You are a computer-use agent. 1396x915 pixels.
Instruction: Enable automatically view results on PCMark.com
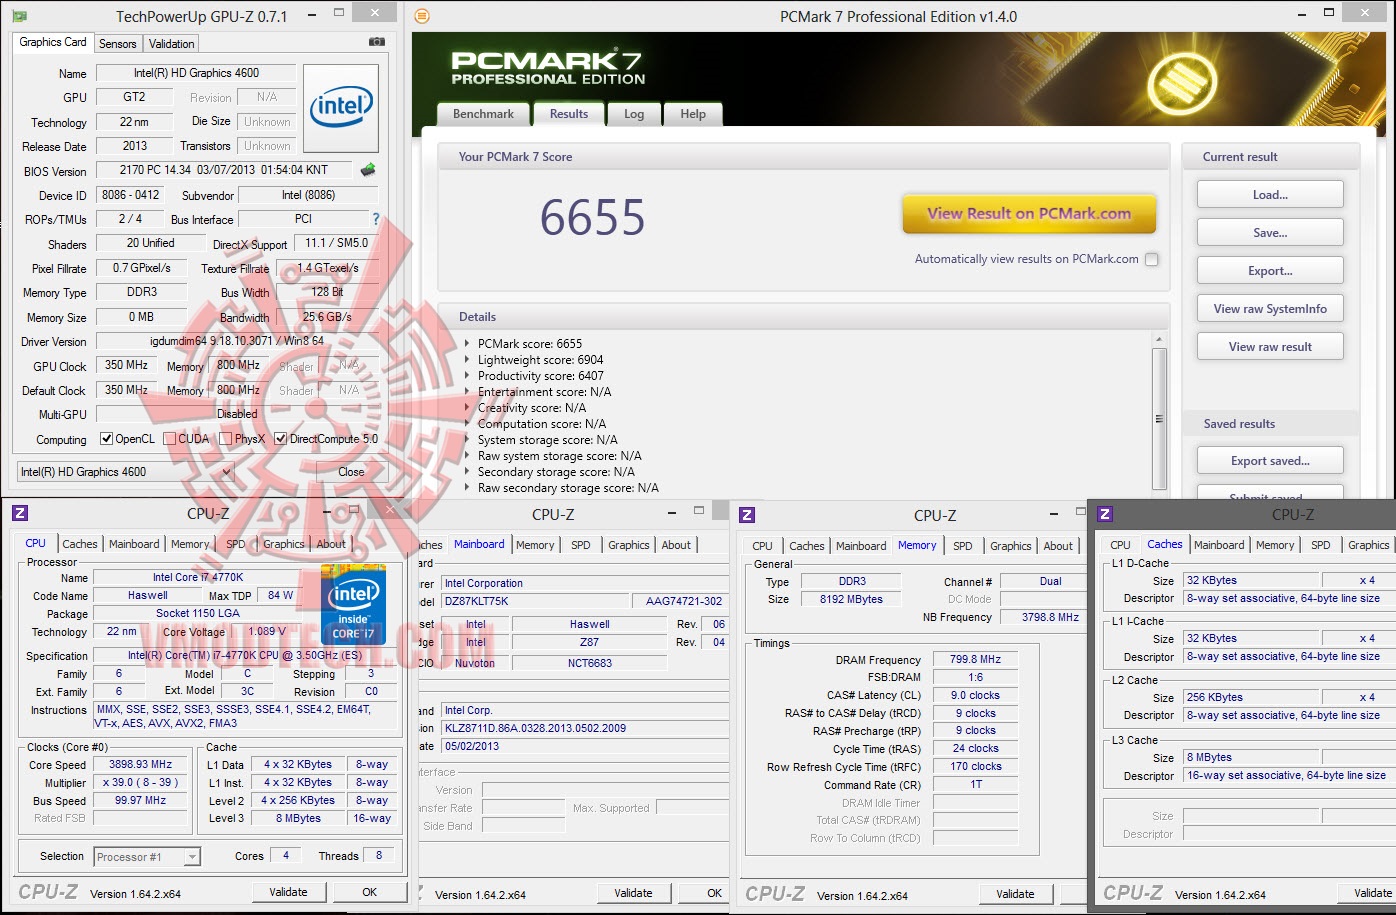point(1151,259)
